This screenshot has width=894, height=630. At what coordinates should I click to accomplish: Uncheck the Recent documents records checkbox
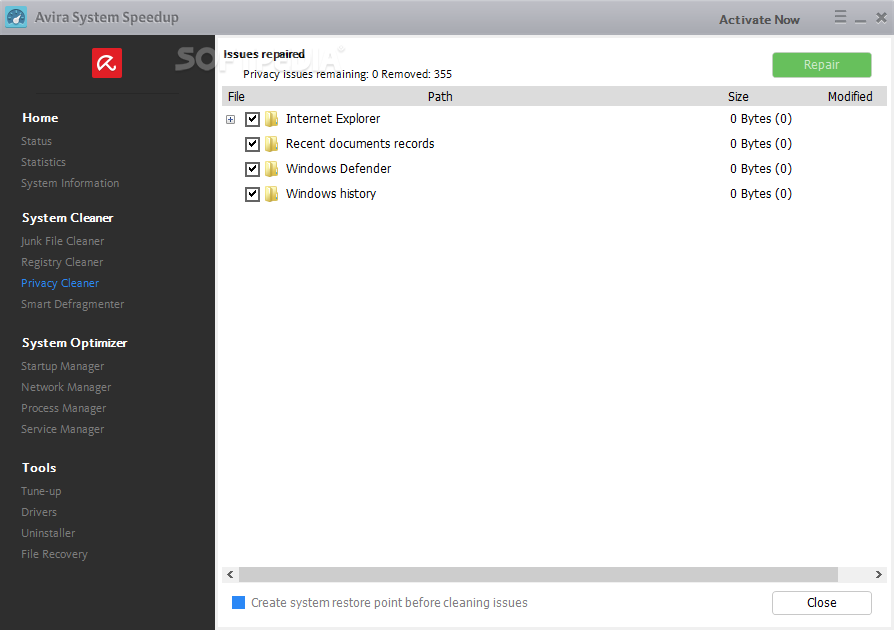(x=253, y=144)
